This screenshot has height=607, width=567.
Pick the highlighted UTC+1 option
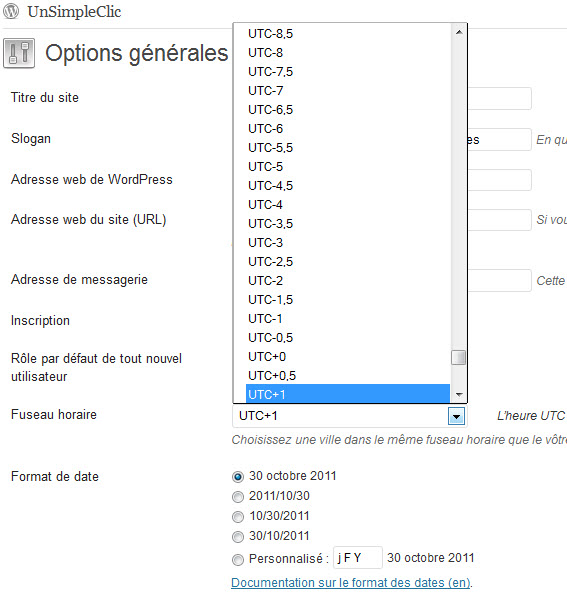pos(348,394)
